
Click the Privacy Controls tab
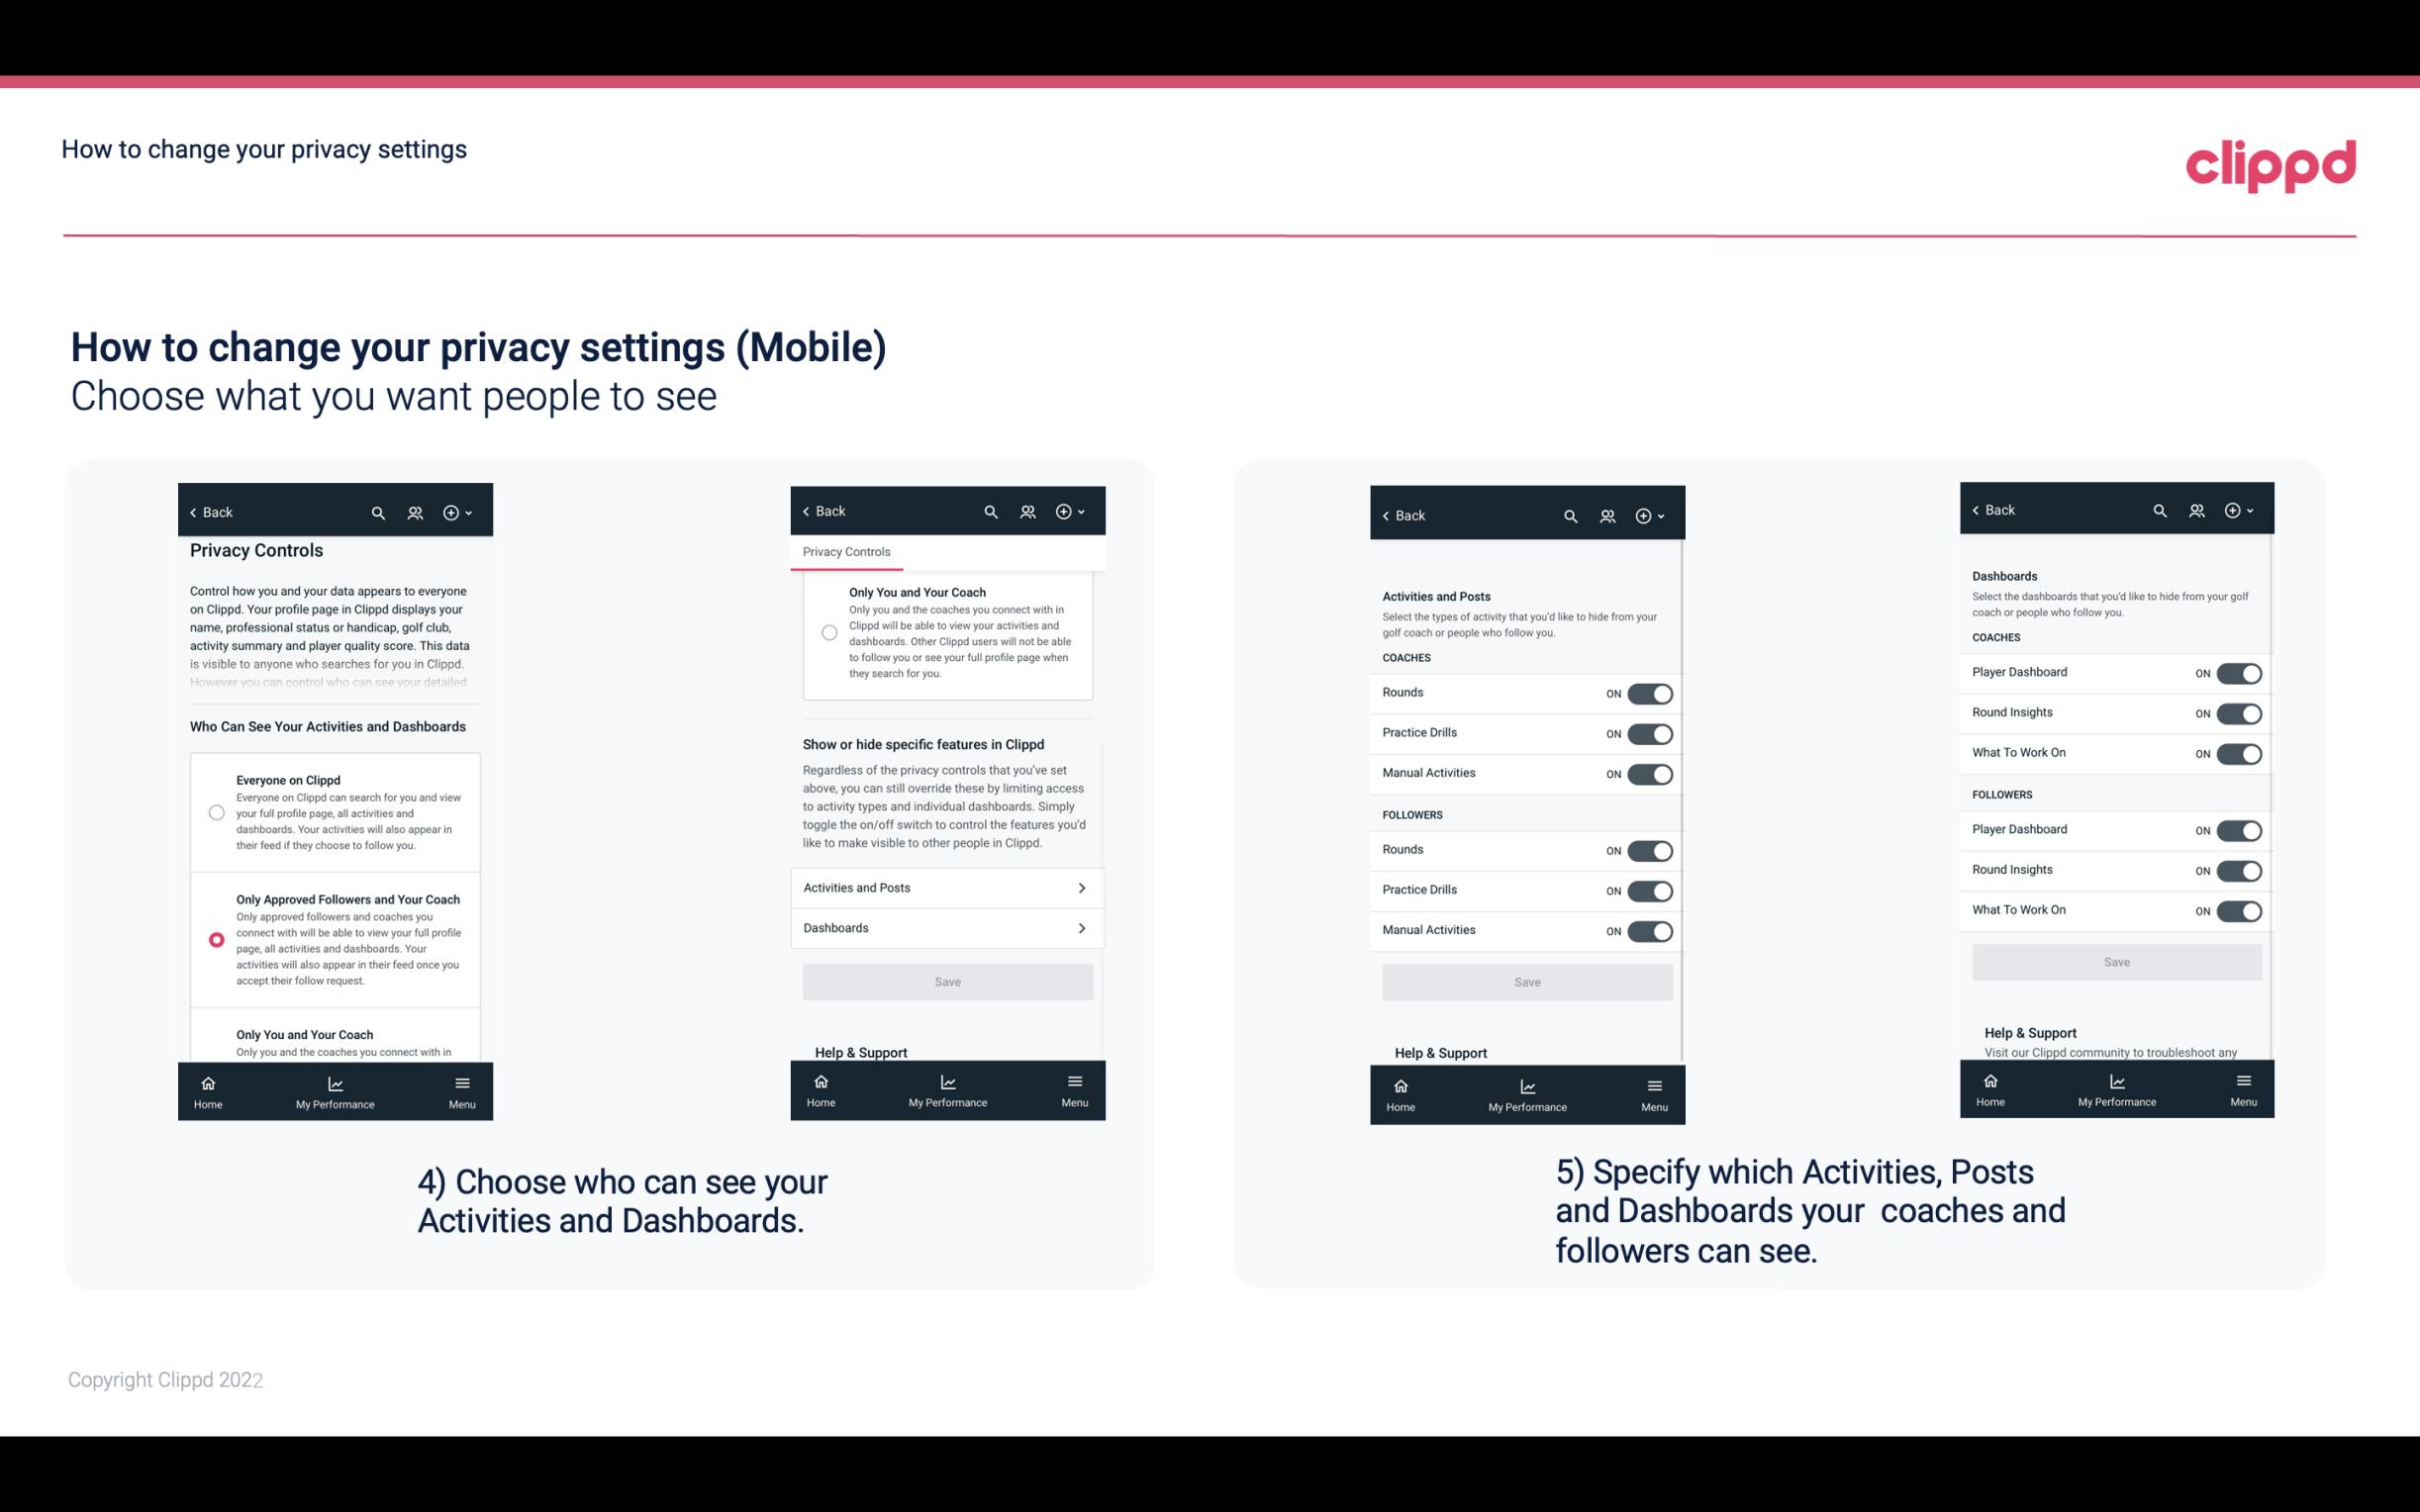pyautogui.click(x=846, y=552)
